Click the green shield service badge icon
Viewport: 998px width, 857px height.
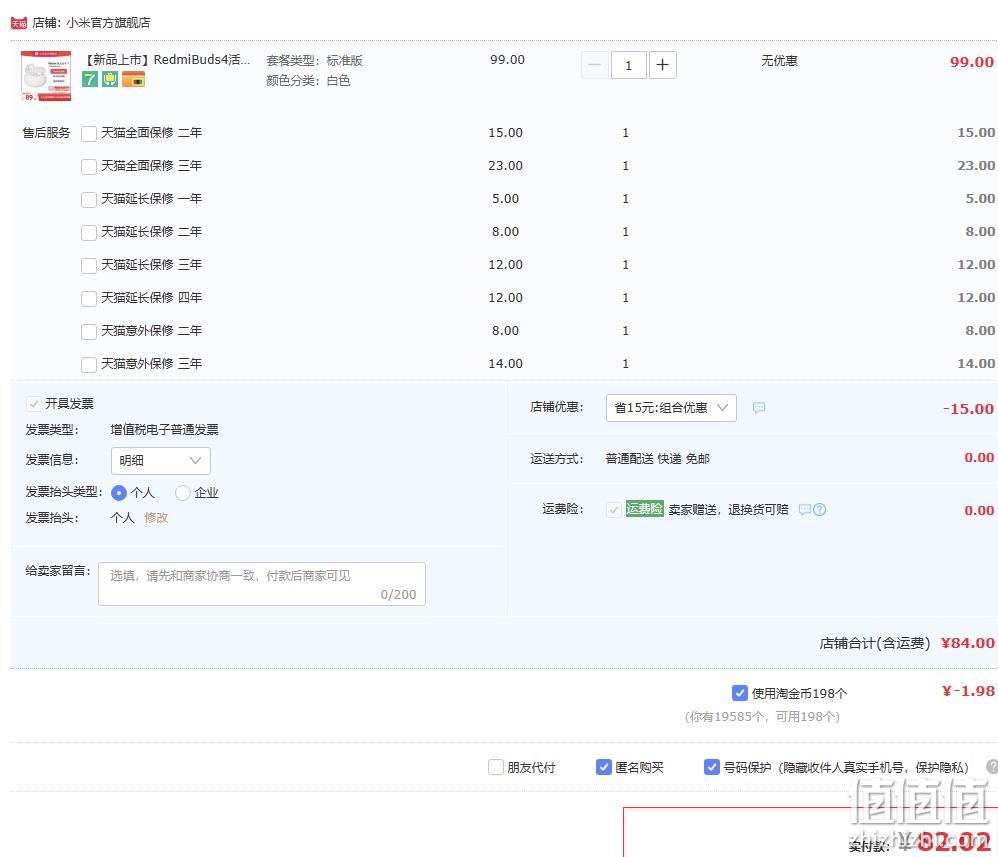tap(110, 79)
